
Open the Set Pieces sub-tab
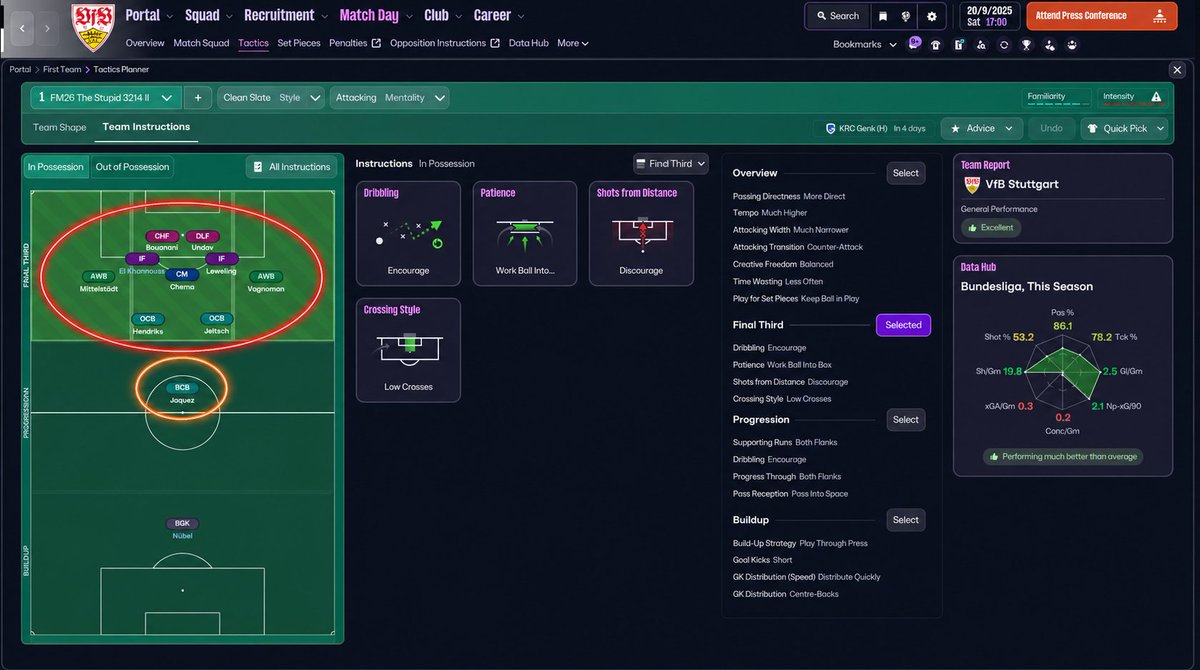tap(299, 43)
